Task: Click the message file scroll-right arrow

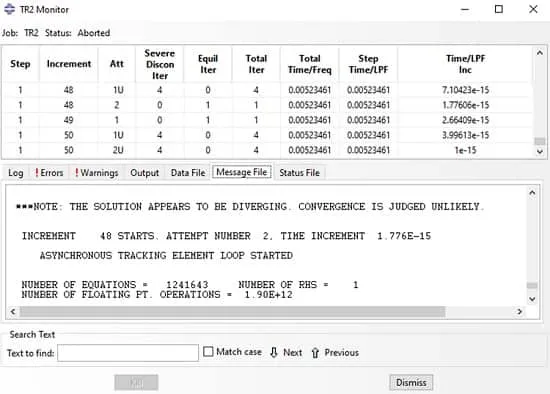Action: click(x=519, y=311)
